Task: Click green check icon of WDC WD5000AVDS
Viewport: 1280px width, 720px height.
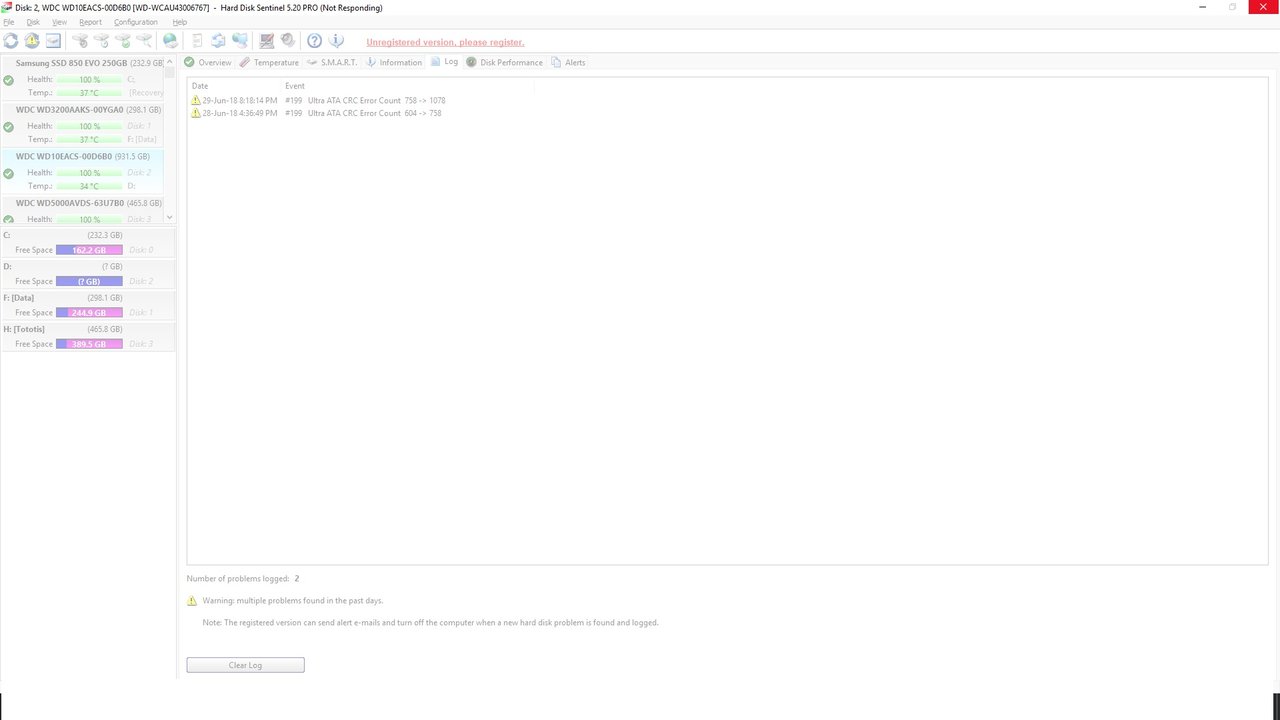Action: (8, 219)
